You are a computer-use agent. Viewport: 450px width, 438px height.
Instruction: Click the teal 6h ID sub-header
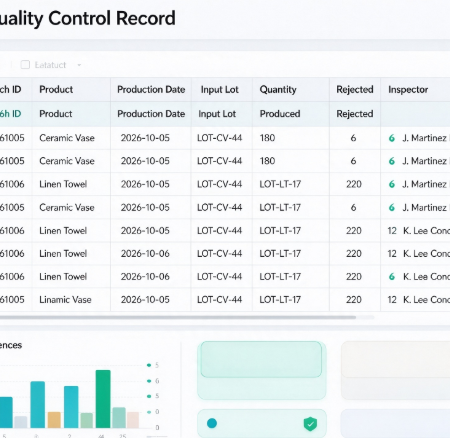(x=10, y=114)
